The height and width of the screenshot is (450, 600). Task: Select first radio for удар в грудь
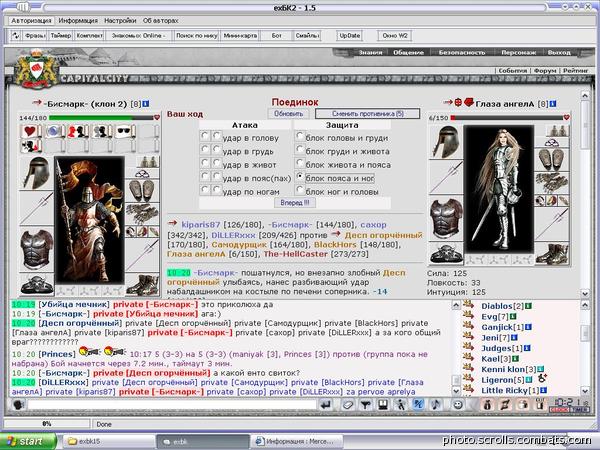205,149
